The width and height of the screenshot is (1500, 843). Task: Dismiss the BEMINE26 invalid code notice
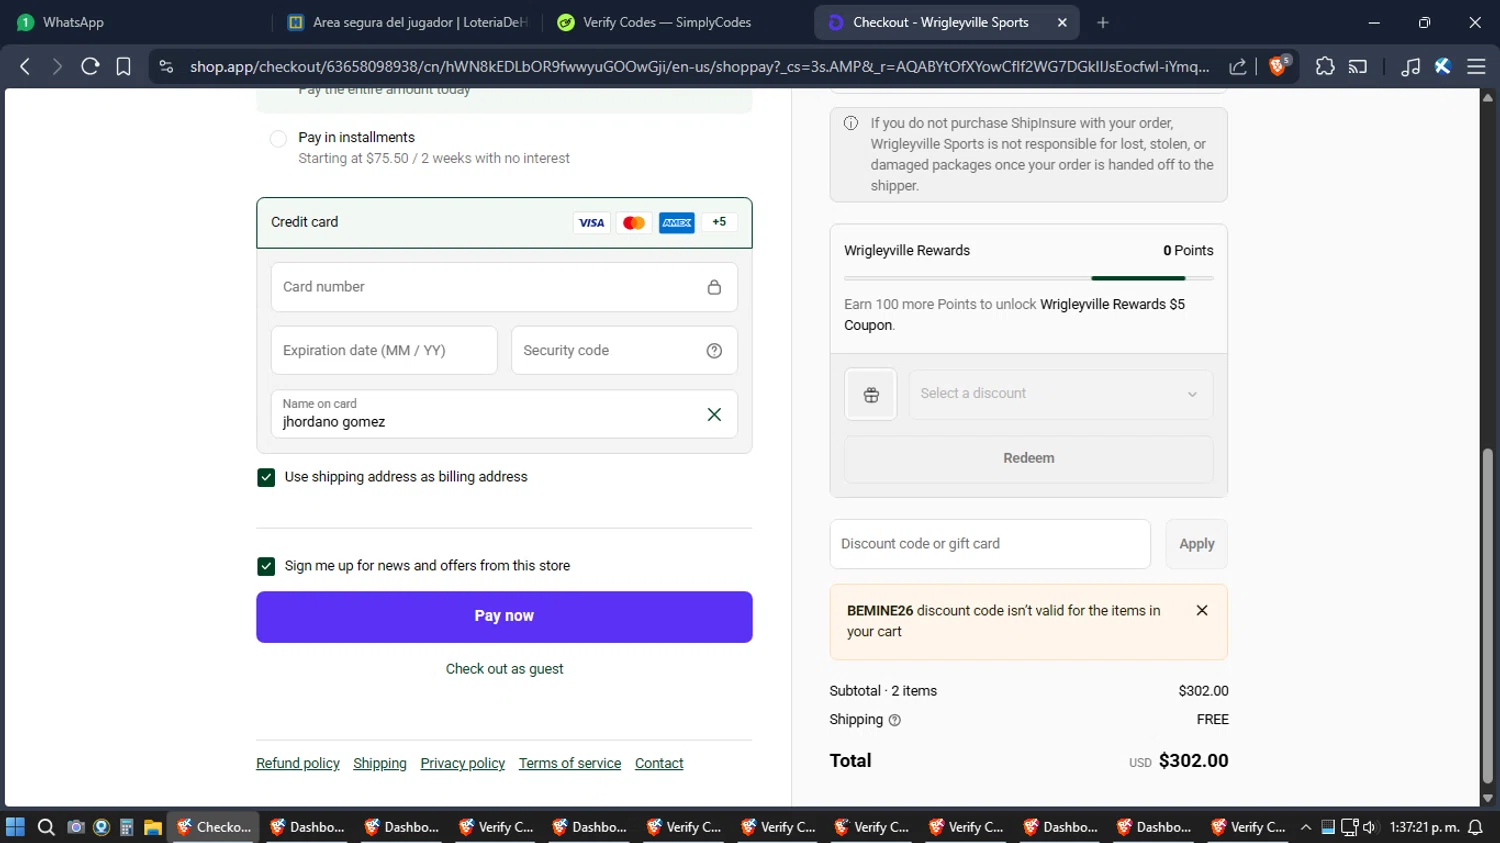pos(1202,610)
